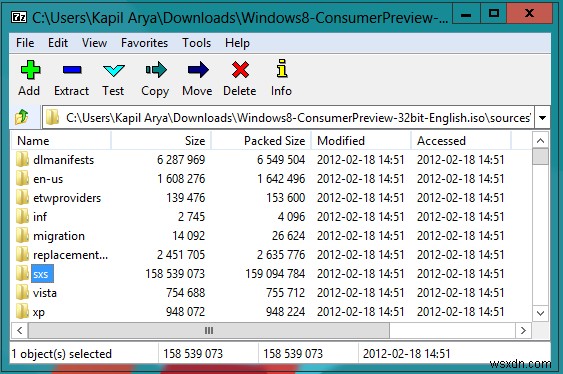
Task: Click the blue Extract minus icon
Action: pos(72,70)
